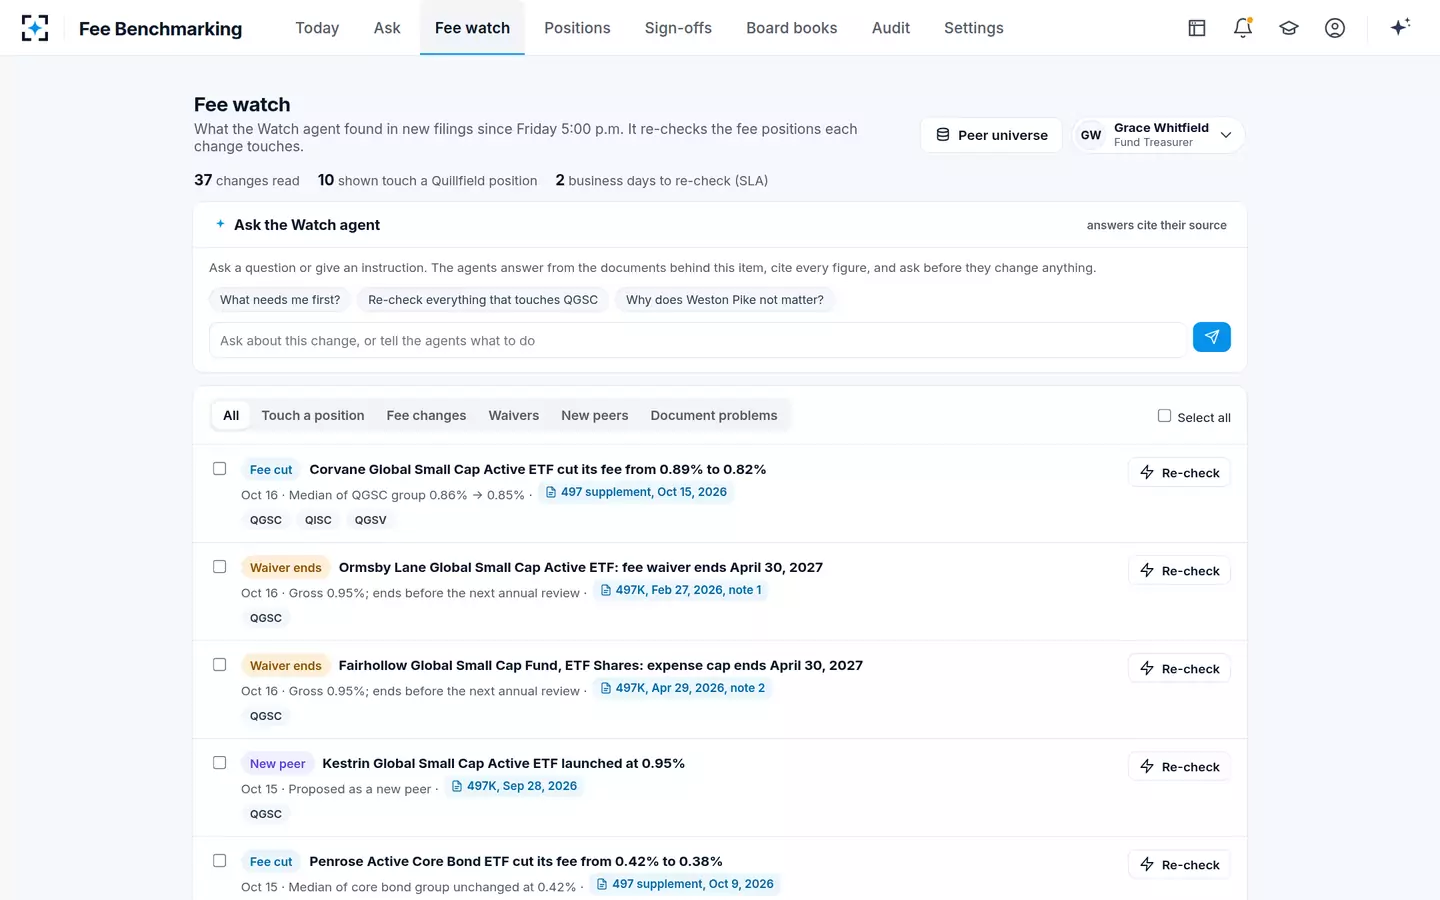Click the QGSV tag on the Corvane row
This screenshot has width=1440, height=900.
click(x=370, y=520)
